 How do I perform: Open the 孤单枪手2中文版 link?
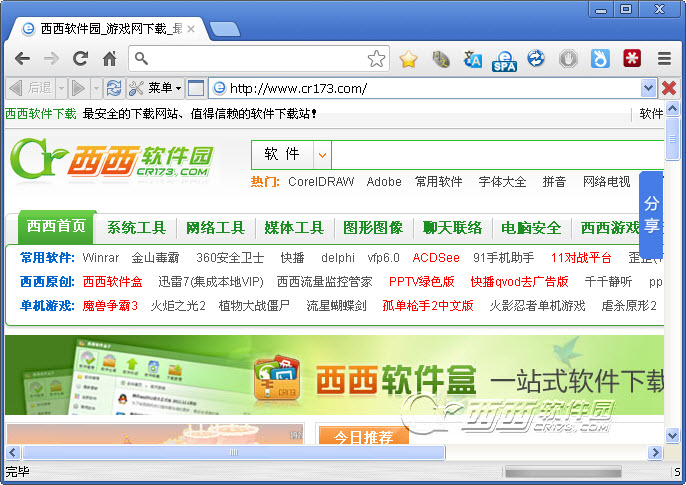tap(428, 306)
